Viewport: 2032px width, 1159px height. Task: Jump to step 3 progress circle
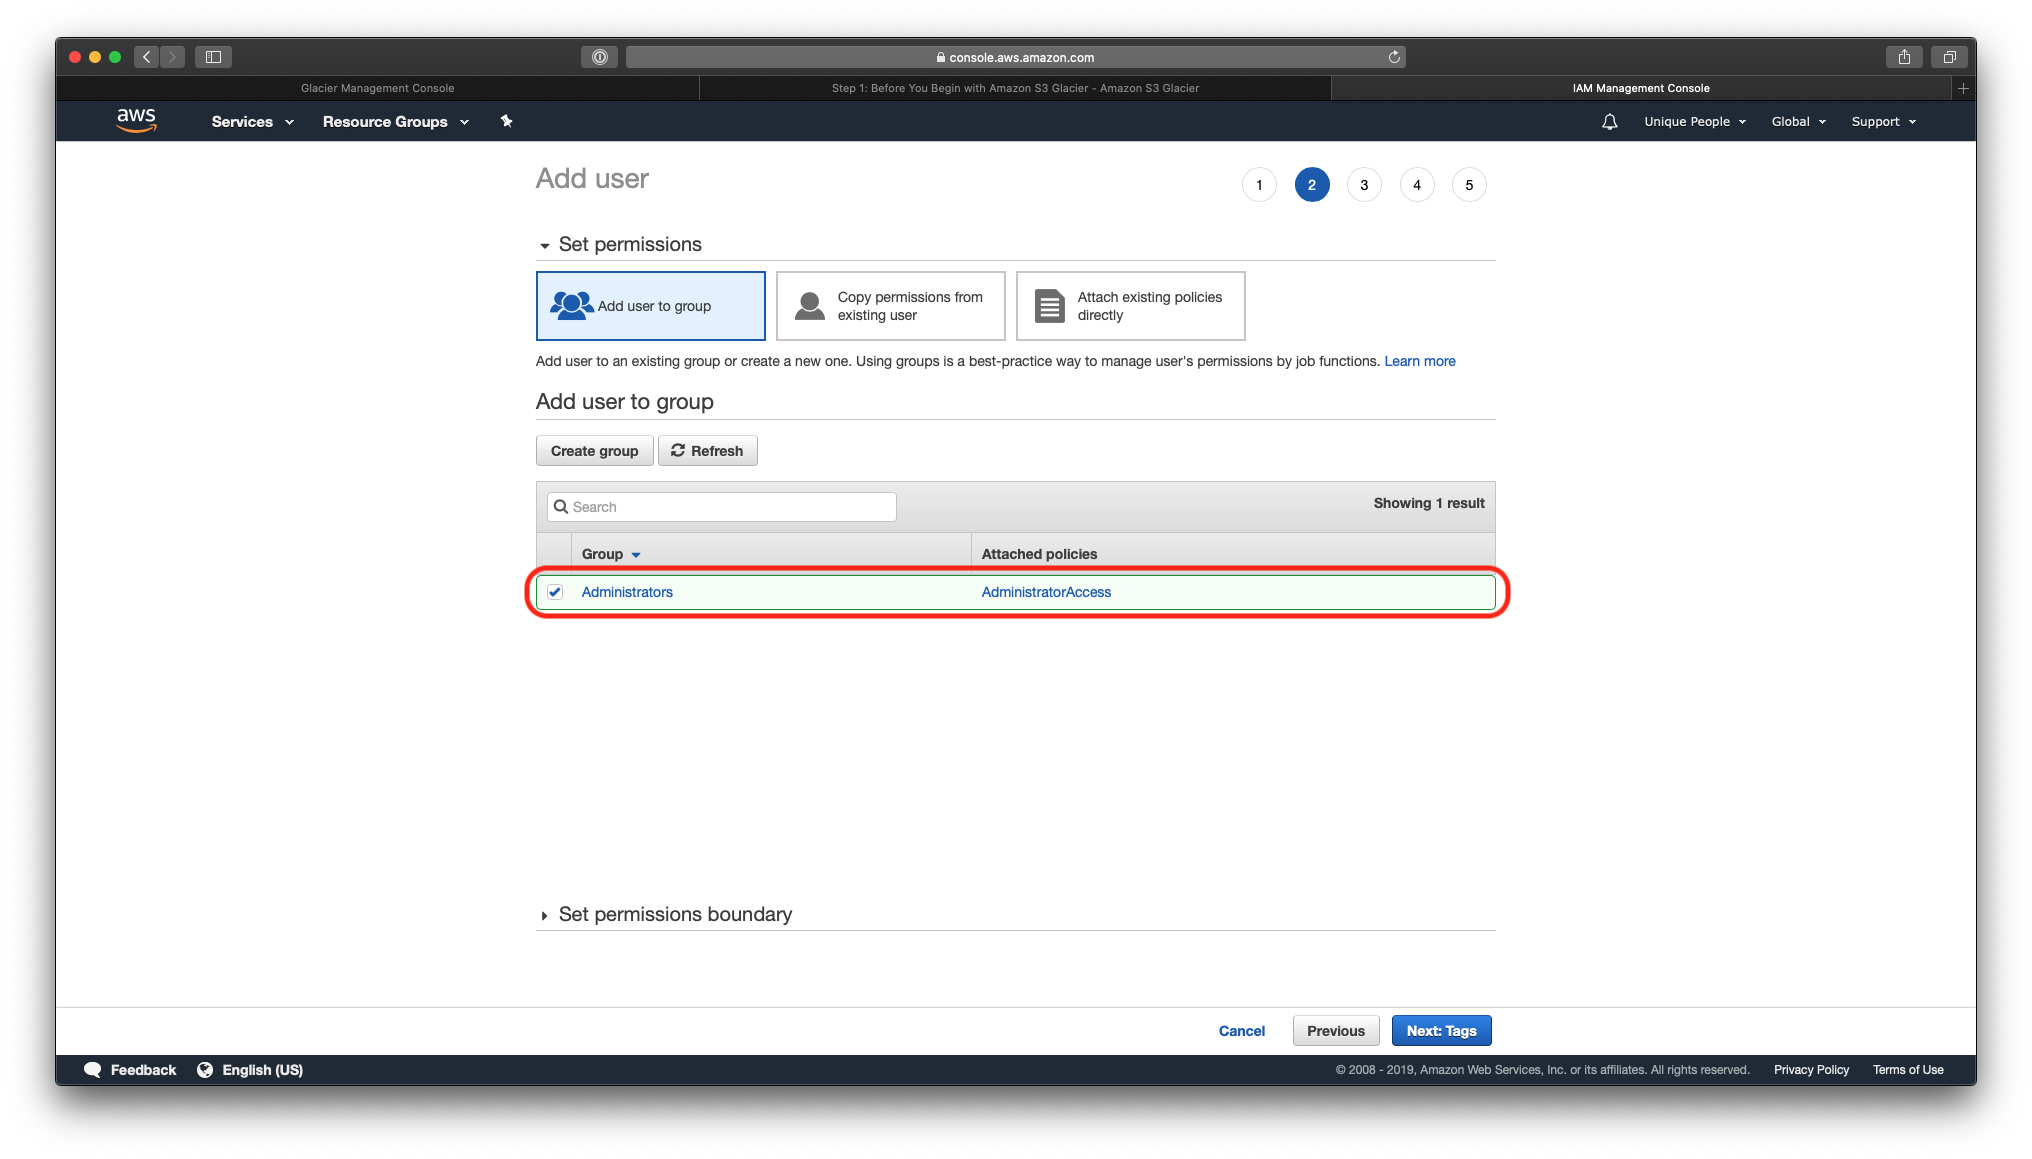coord(1364,185)
